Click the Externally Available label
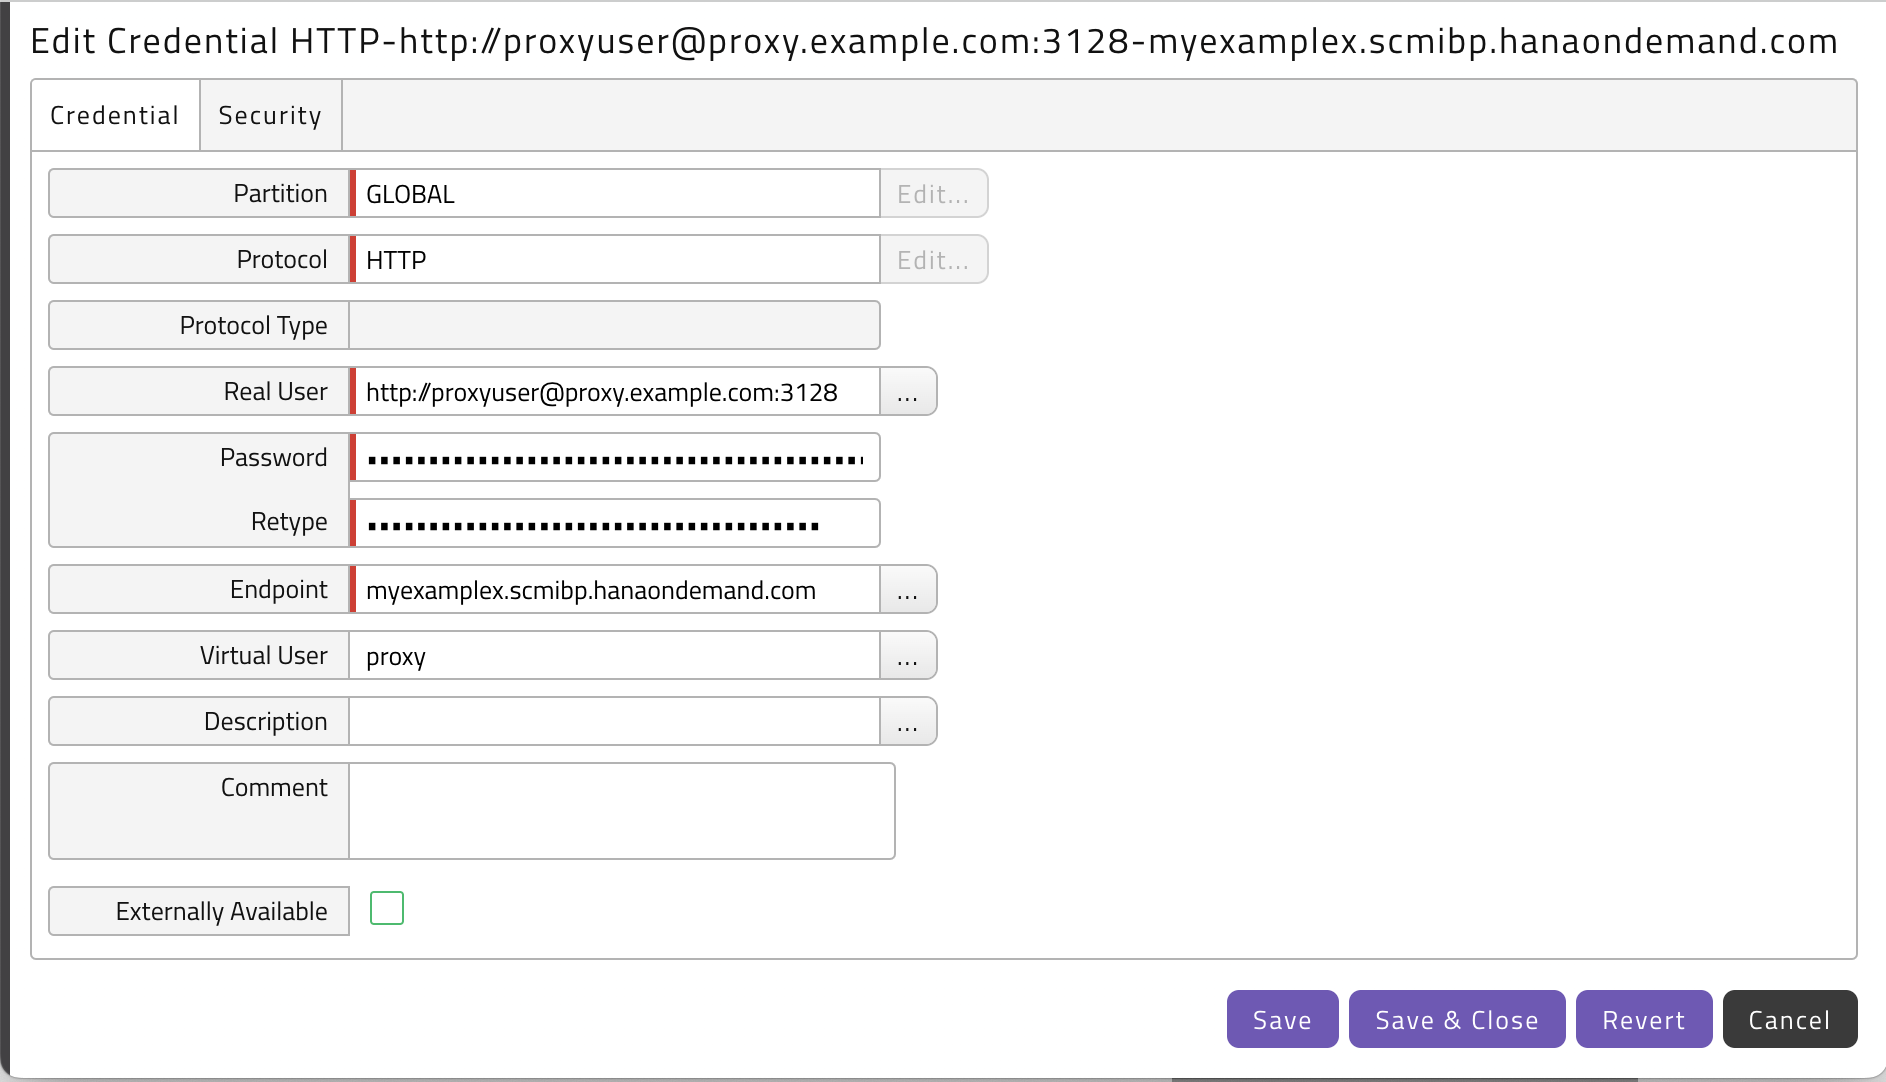 tap(221, 911)
